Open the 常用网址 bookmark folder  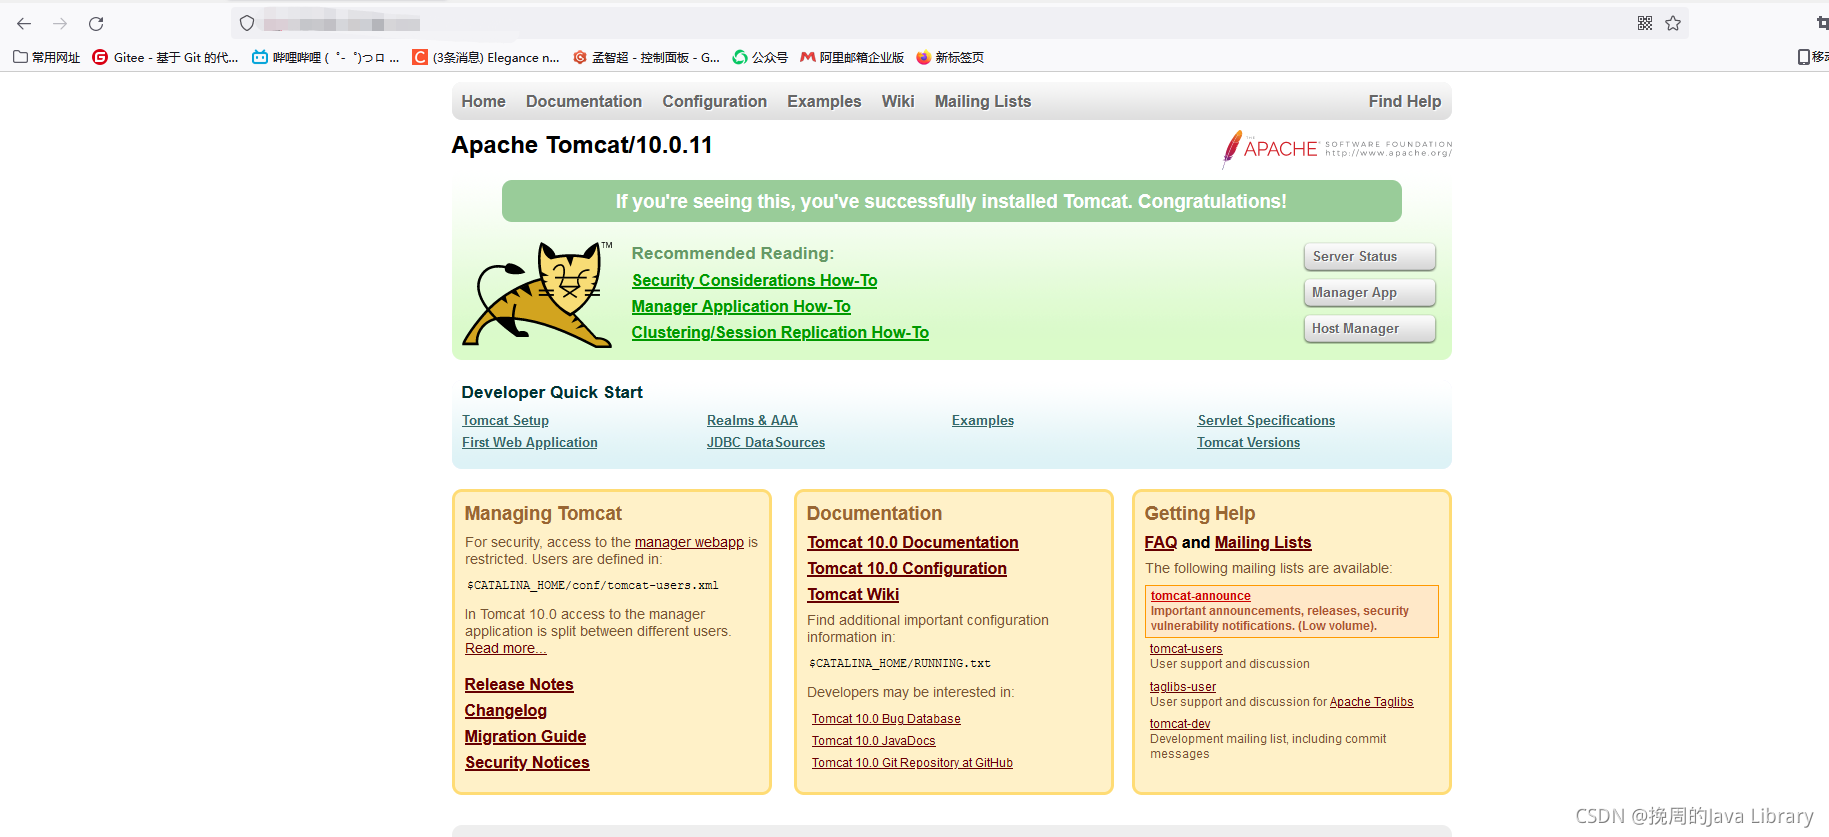click(46, 57)
